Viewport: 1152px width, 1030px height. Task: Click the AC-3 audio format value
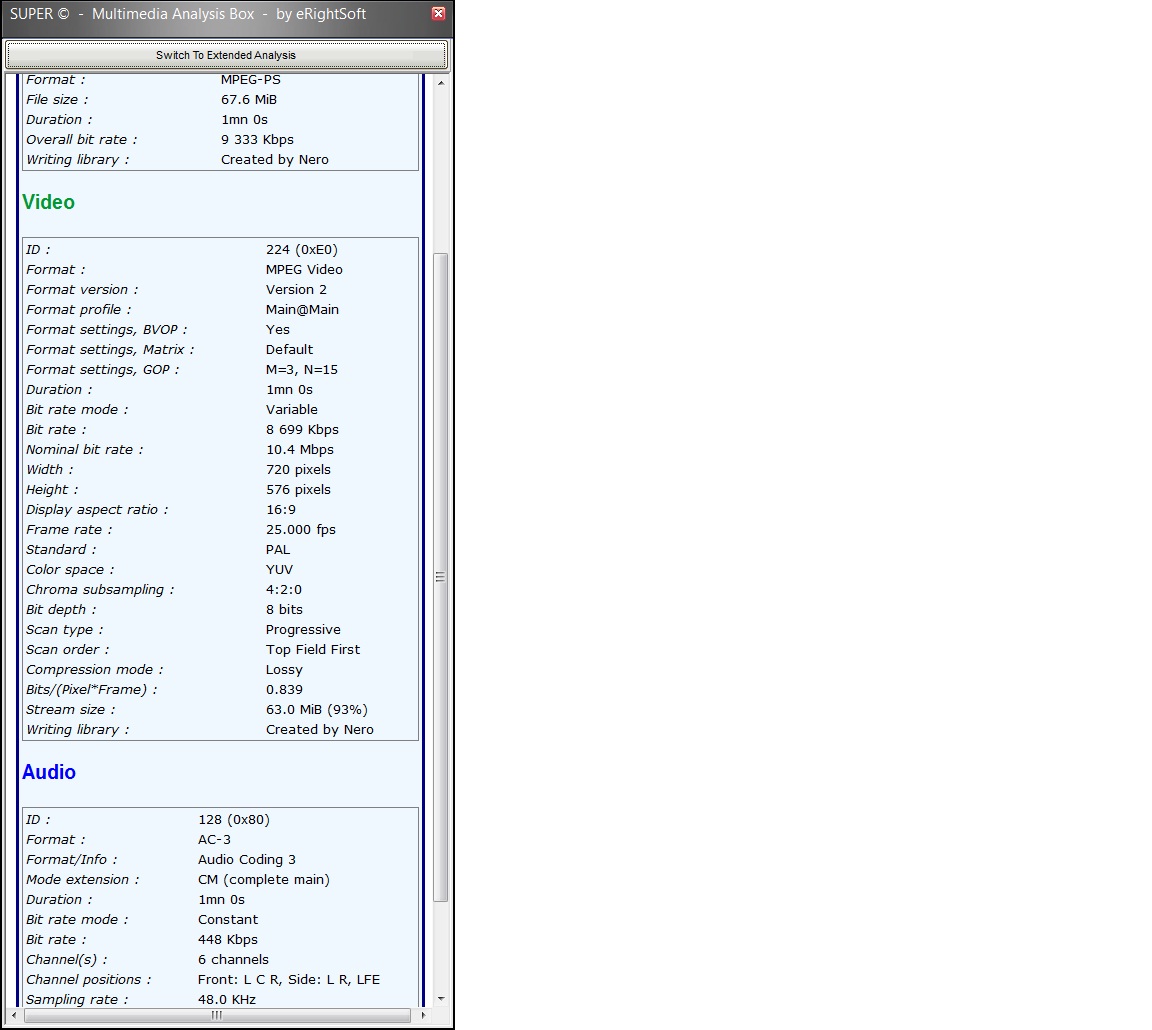pos(215,840)
